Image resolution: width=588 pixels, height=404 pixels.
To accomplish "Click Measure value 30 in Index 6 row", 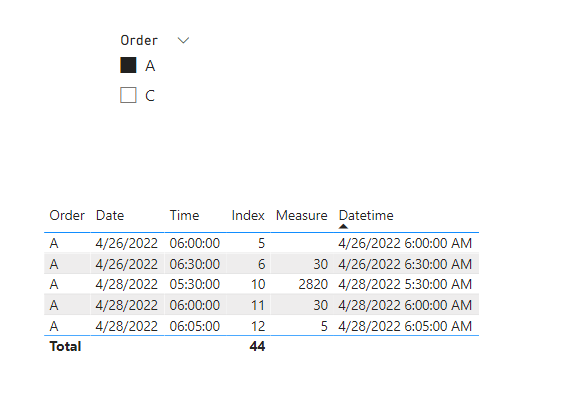I will [321, 264].
